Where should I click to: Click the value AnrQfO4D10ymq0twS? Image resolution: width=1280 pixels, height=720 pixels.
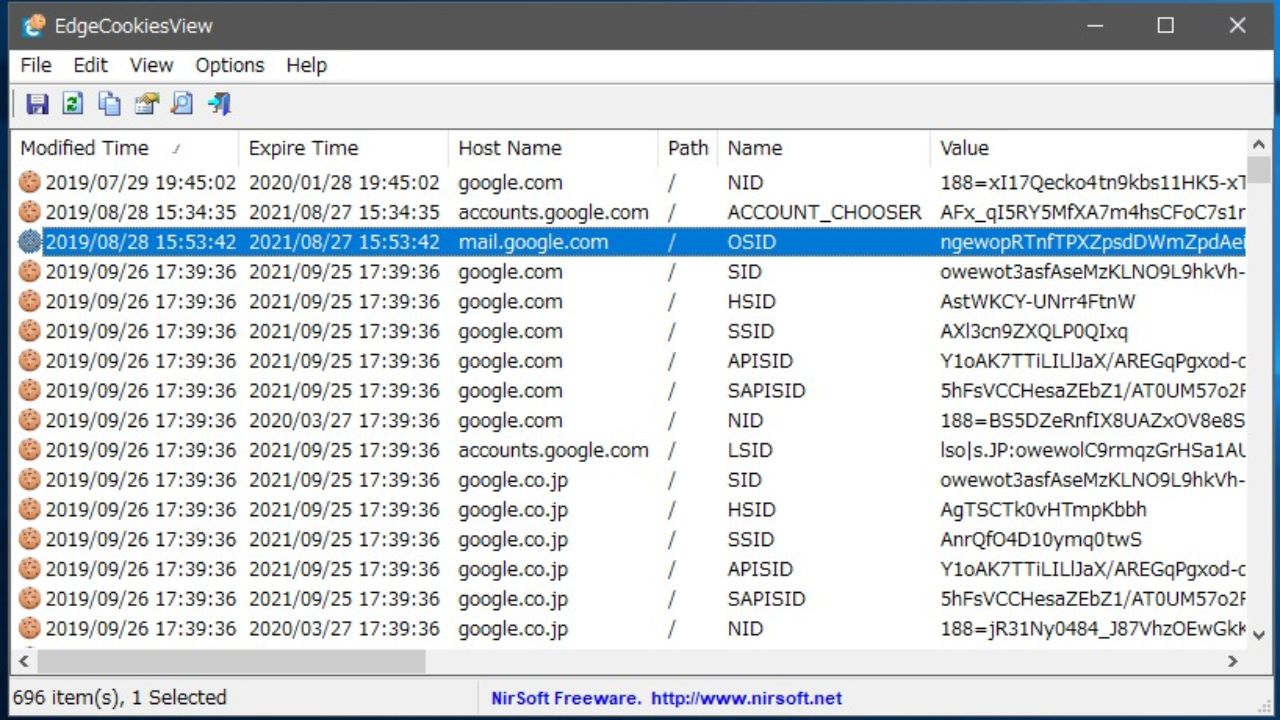[1041, 539]
